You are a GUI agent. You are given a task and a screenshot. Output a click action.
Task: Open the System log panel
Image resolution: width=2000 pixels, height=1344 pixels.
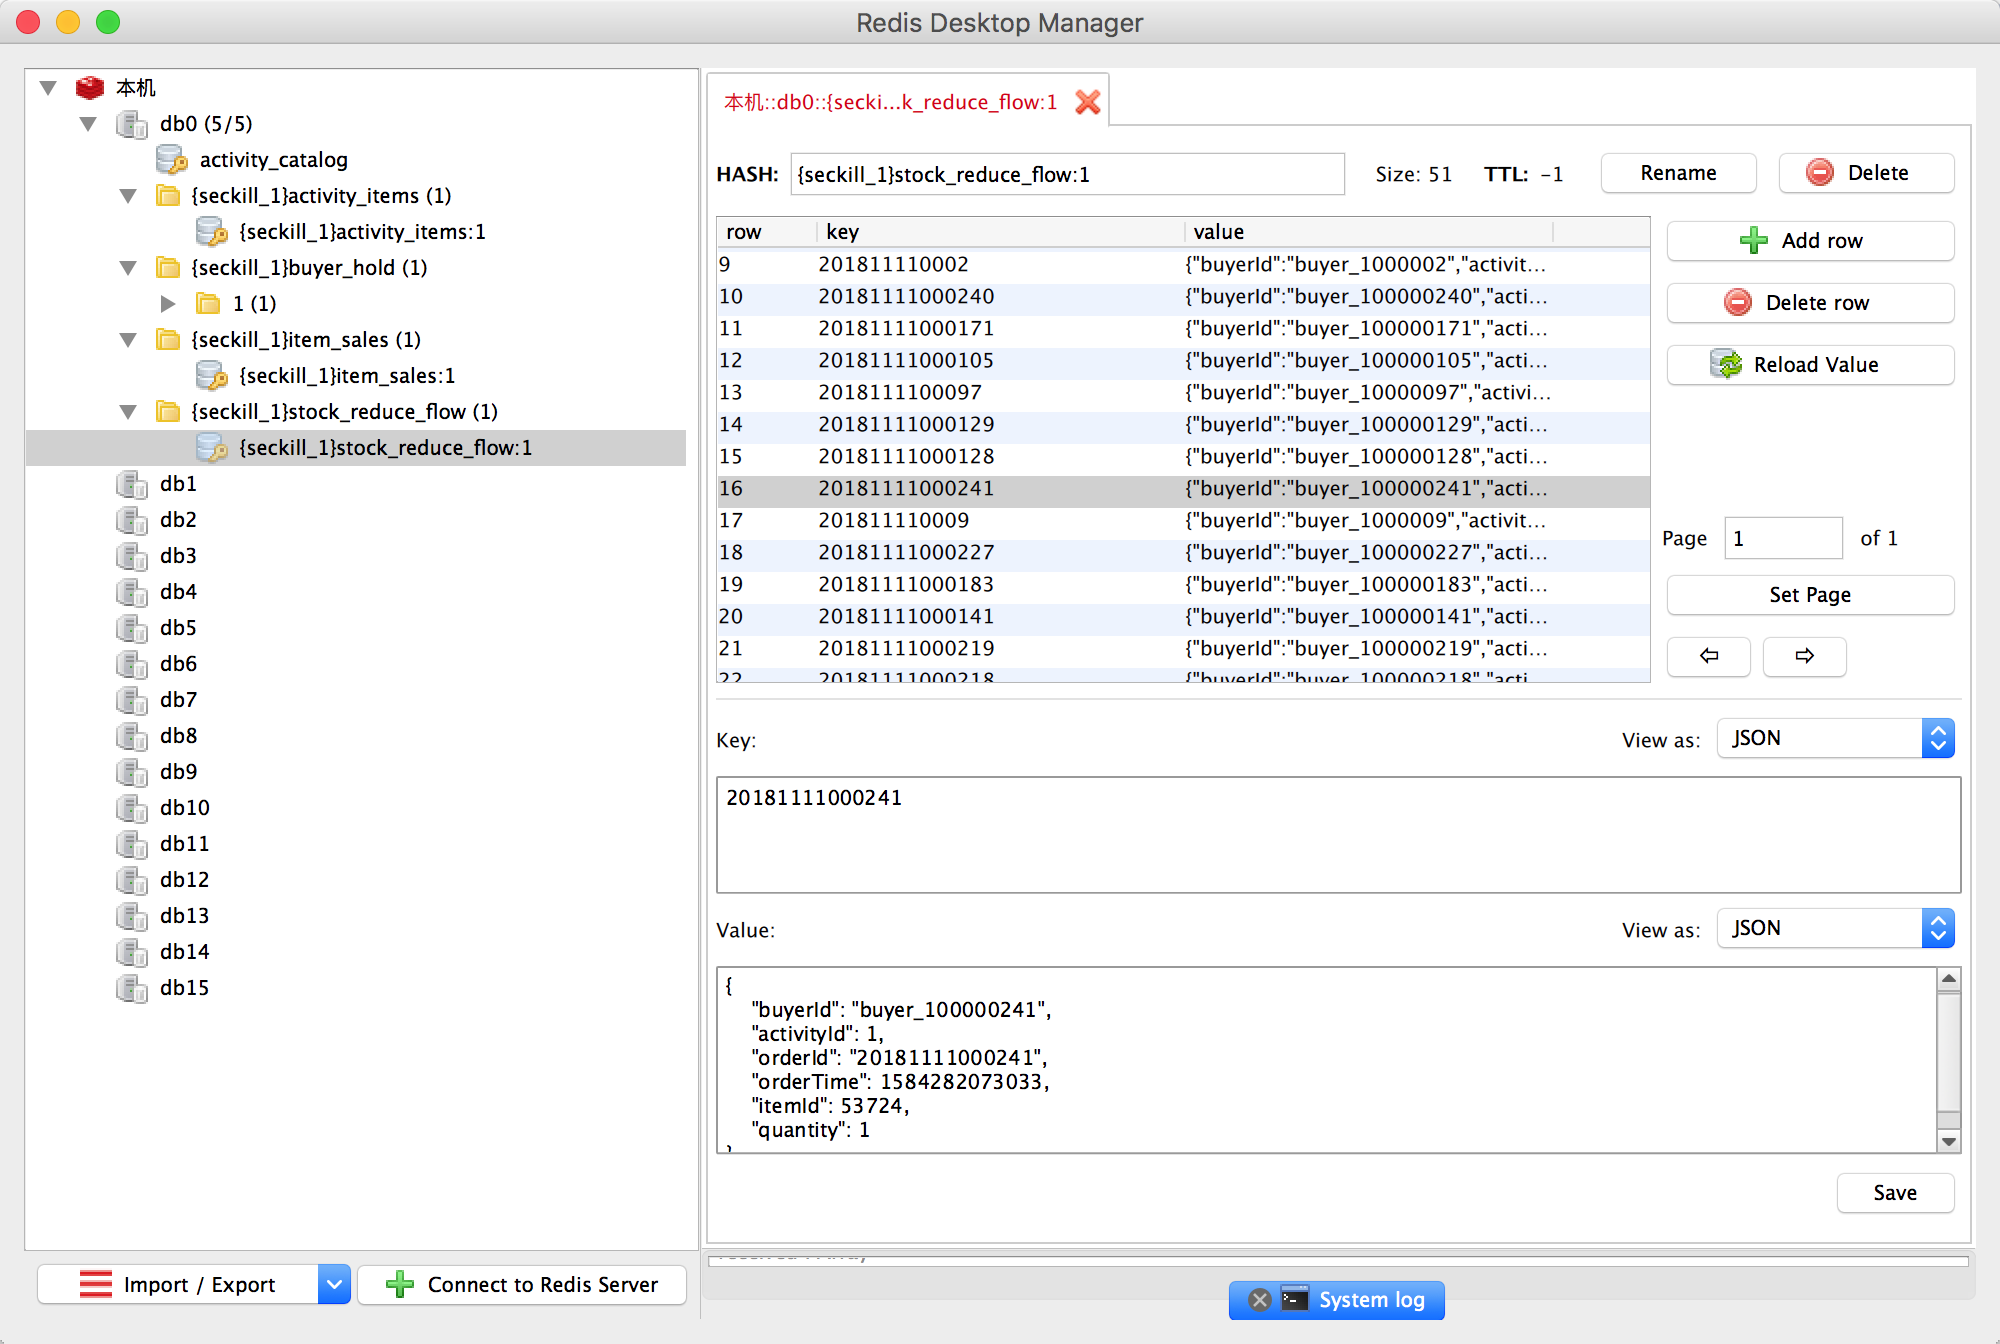pos(1336,1300)
